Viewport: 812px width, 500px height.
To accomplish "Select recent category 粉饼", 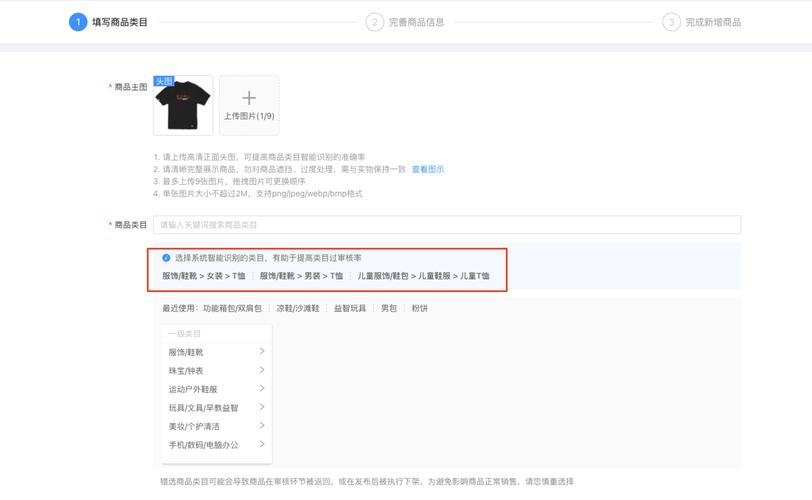I will (419, 308).
